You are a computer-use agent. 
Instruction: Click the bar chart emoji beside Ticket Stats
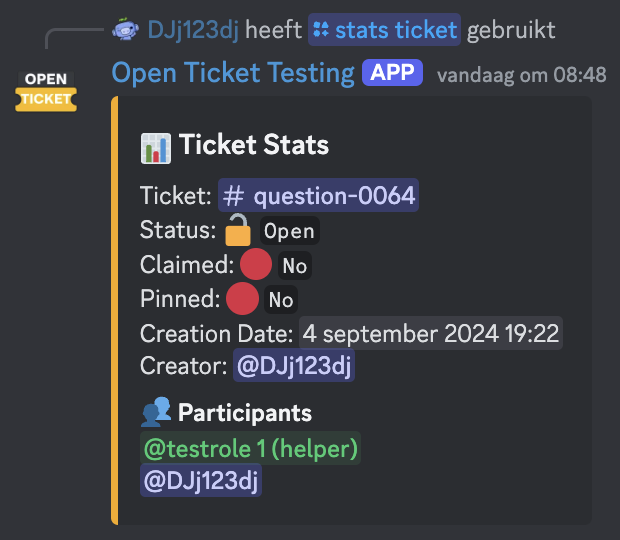pyautogui.click(x=156, y=148)
